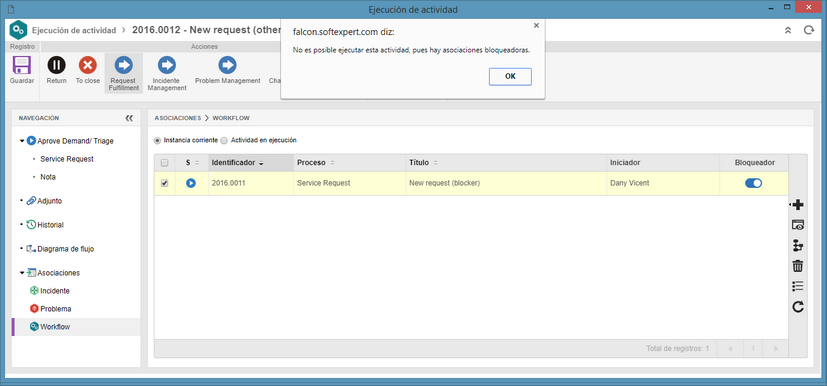This screenshot has width=827, height=386.
Task: Open Service Request in navigation
Action: click(x=67, y=159)
